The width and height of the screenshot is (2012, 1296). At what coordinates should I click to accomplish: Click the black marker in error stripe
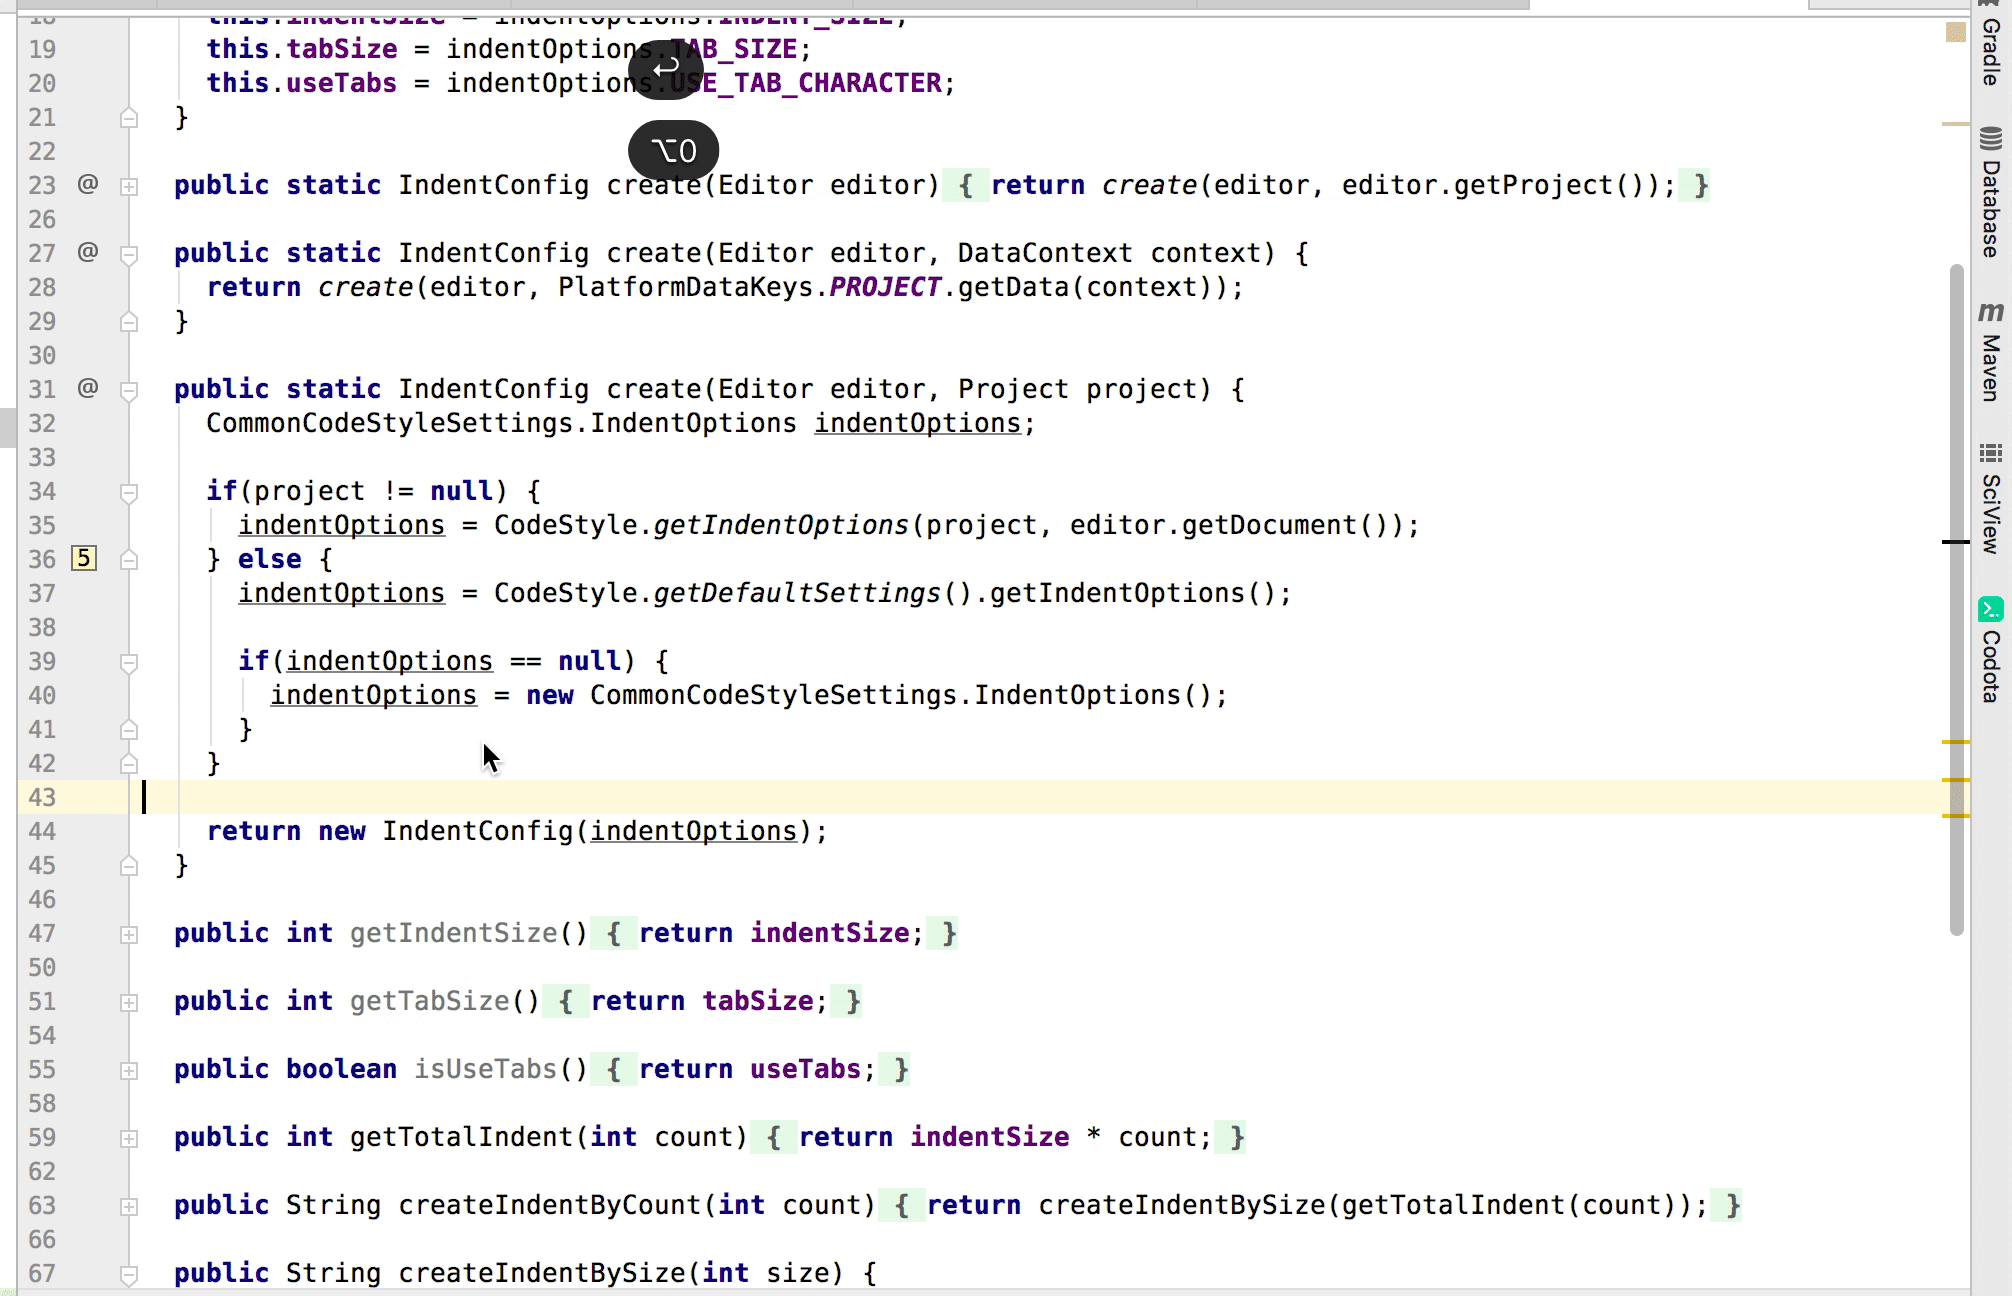point(1955,542)
